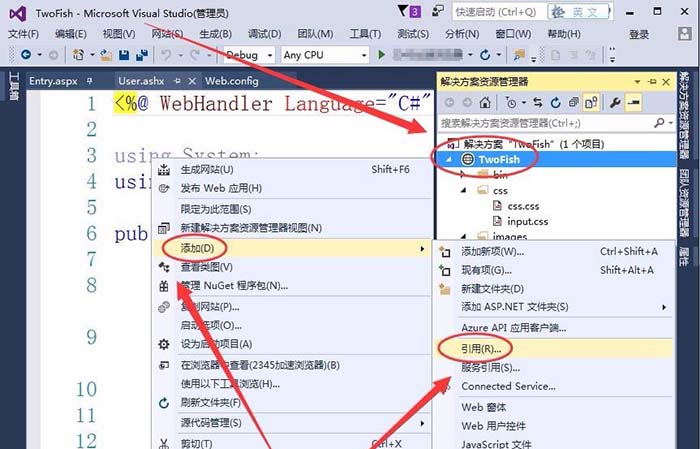Click the open file toolbar icon
This screenshot has width=700, height=449.
pos(106,55)
